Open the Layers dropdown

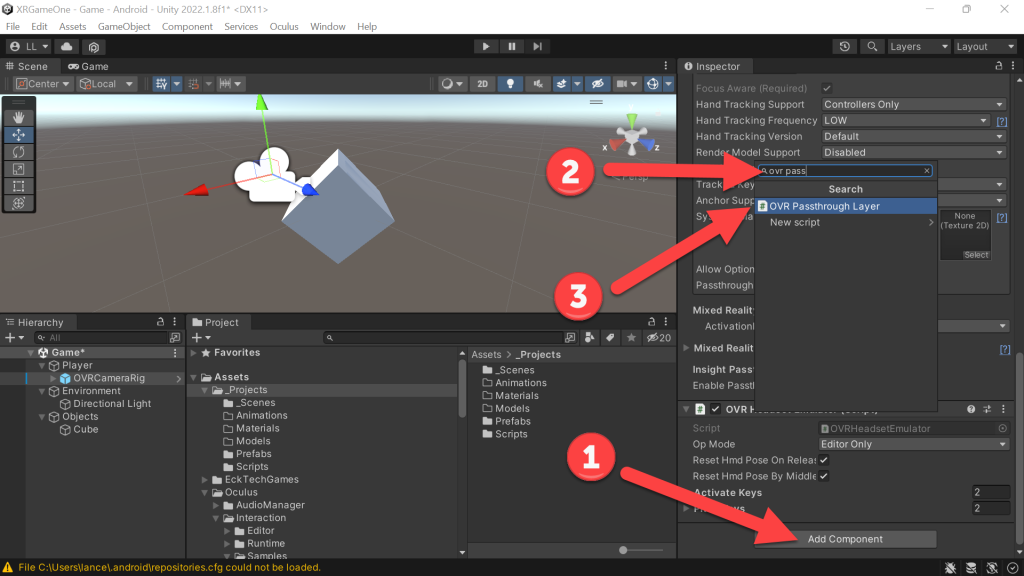(x=918, y=46)
